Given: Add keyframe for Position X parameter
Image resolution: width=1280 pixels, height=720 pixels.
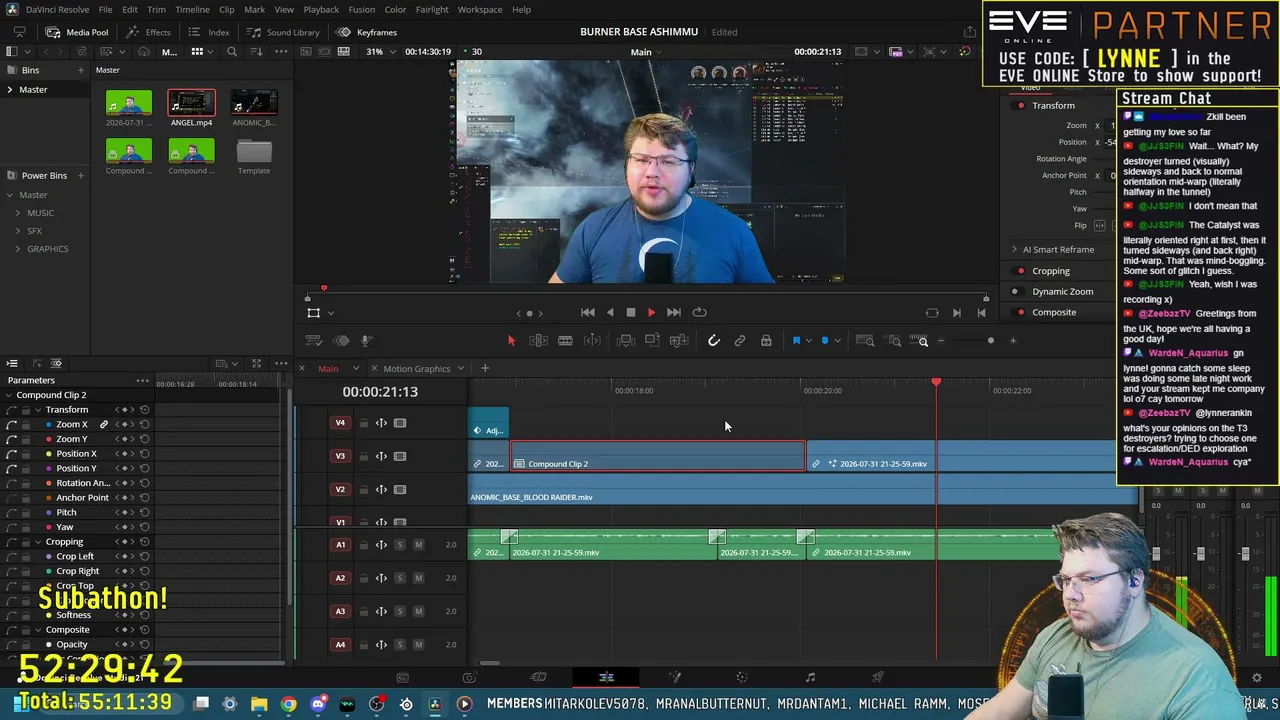Looking at the screenshot, I should 124,454.
